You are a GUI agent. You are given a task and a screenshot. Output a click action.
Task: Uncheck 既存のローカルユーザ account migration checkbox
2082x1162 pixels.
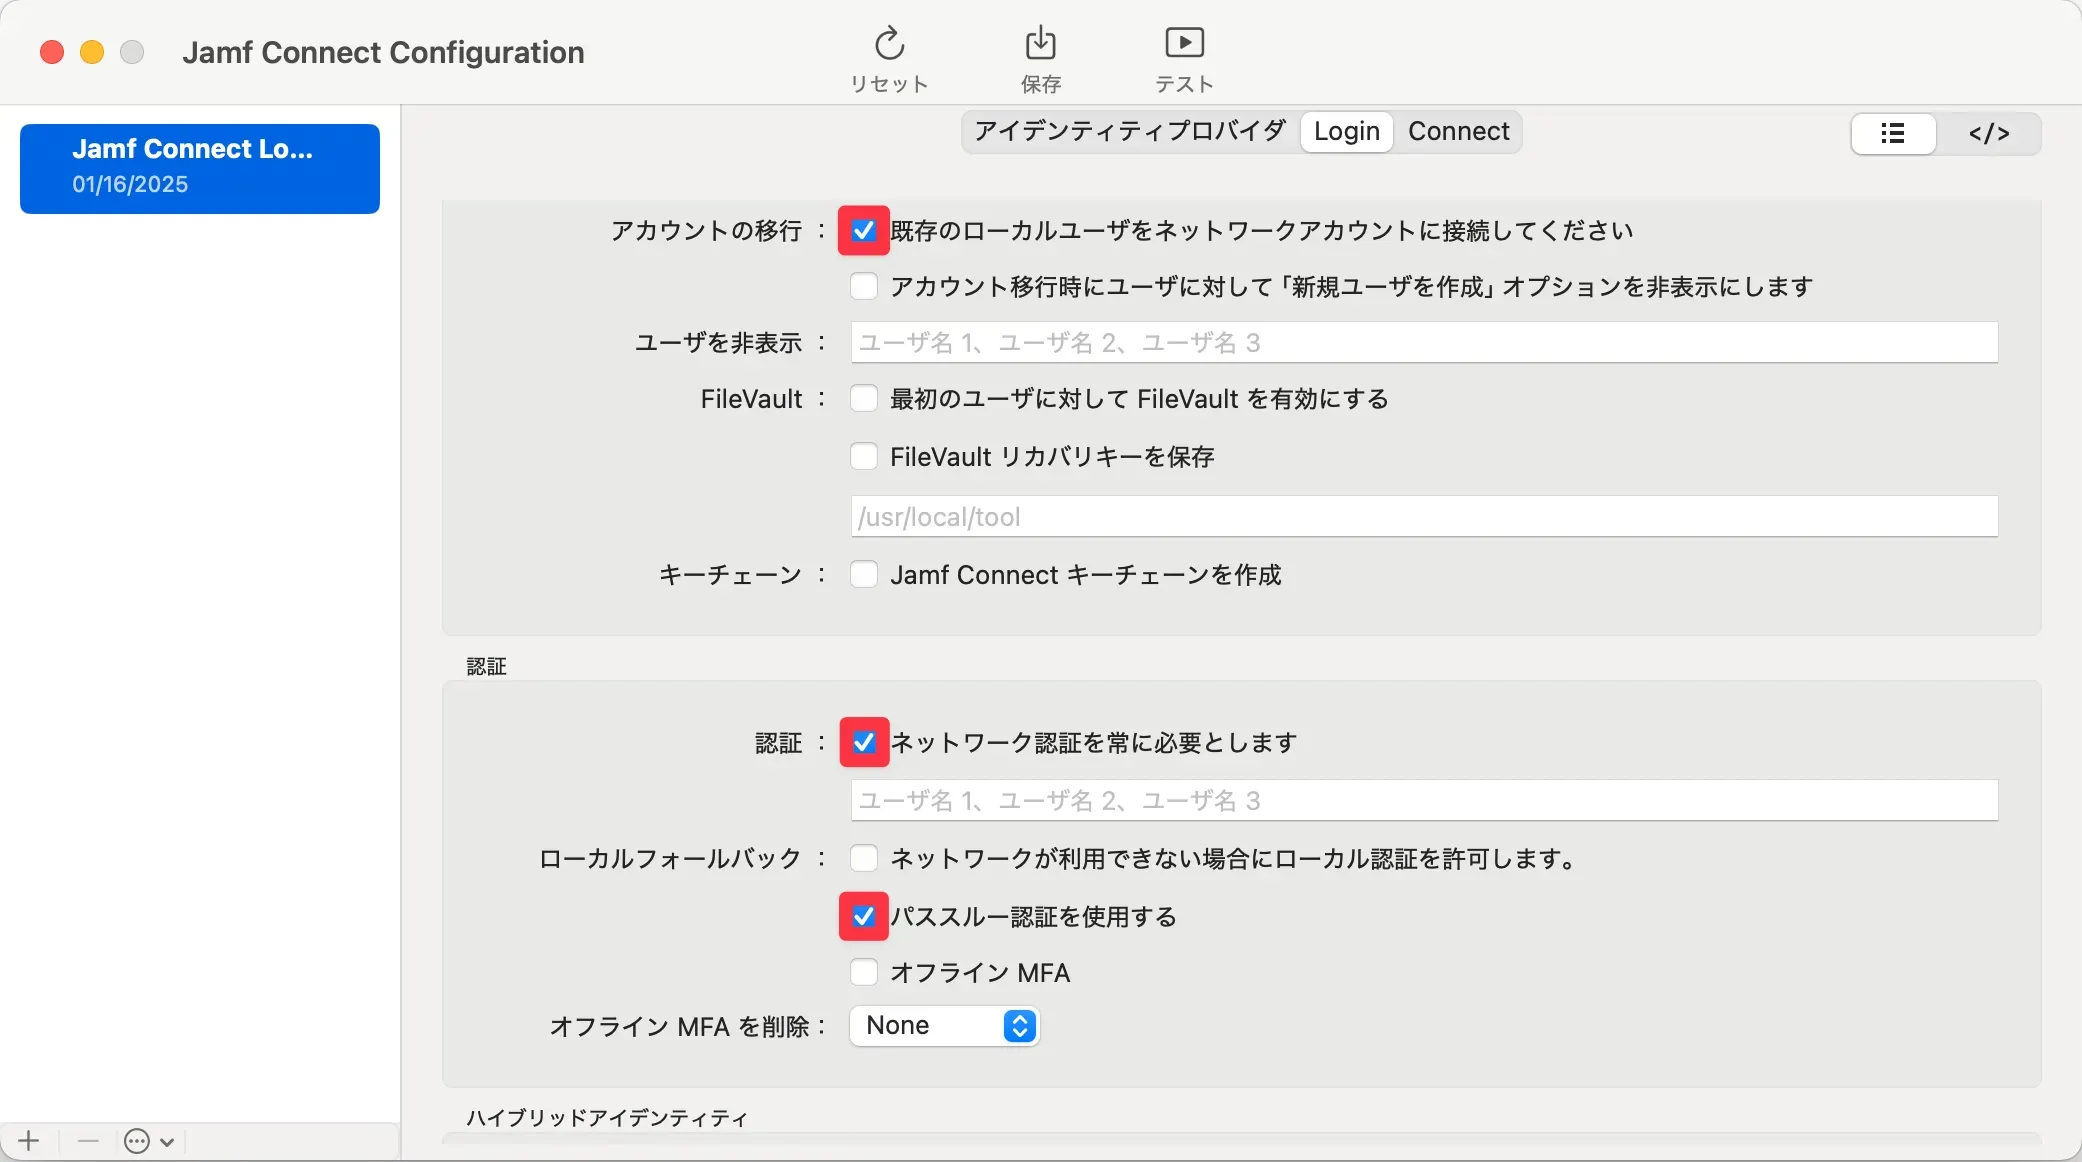[864, 231]
